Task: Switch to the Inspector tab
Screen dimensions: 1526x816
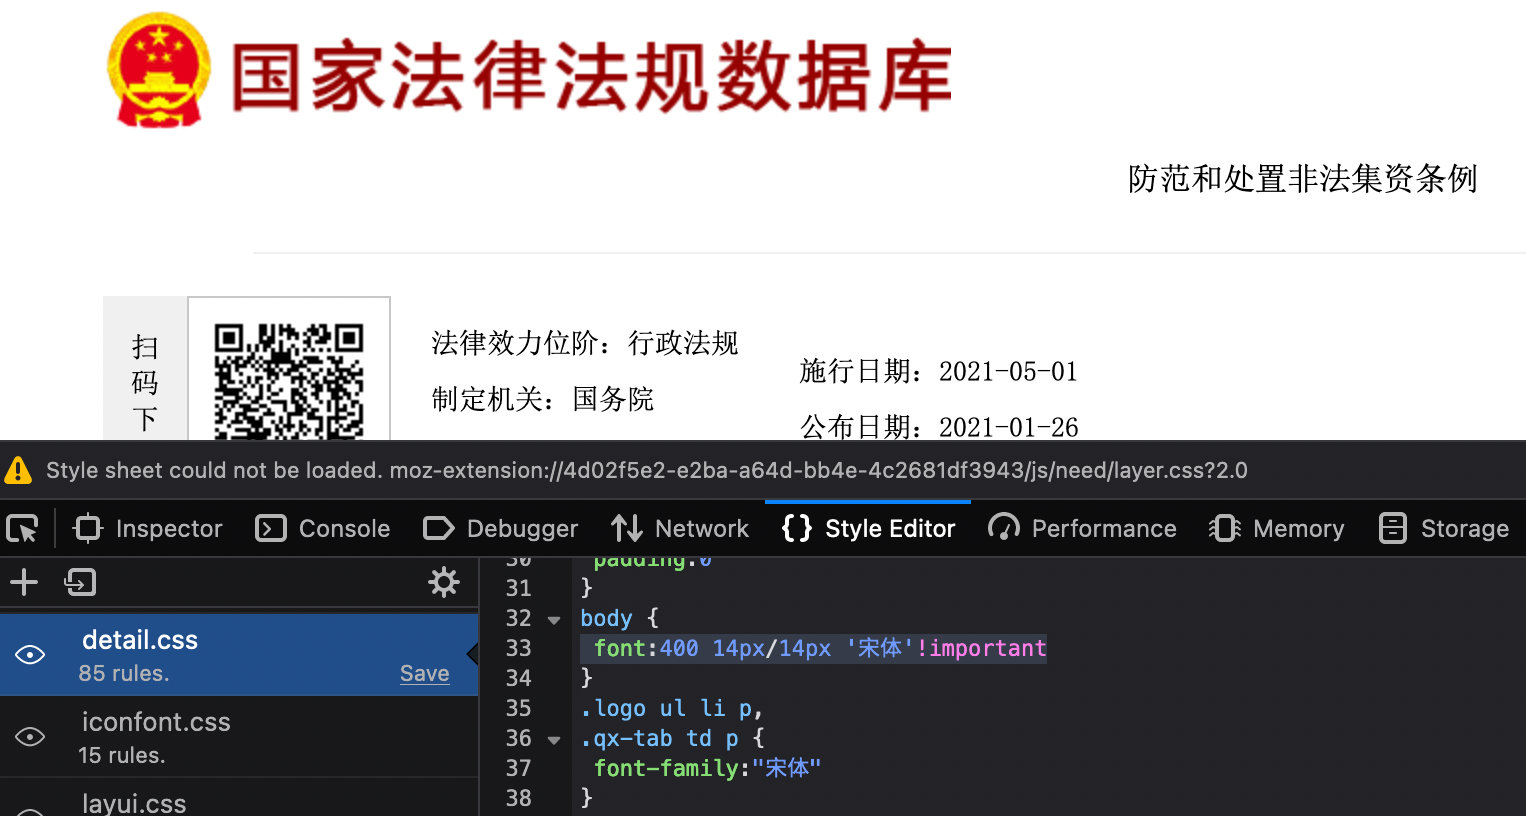Action: [x=148, y=528]
